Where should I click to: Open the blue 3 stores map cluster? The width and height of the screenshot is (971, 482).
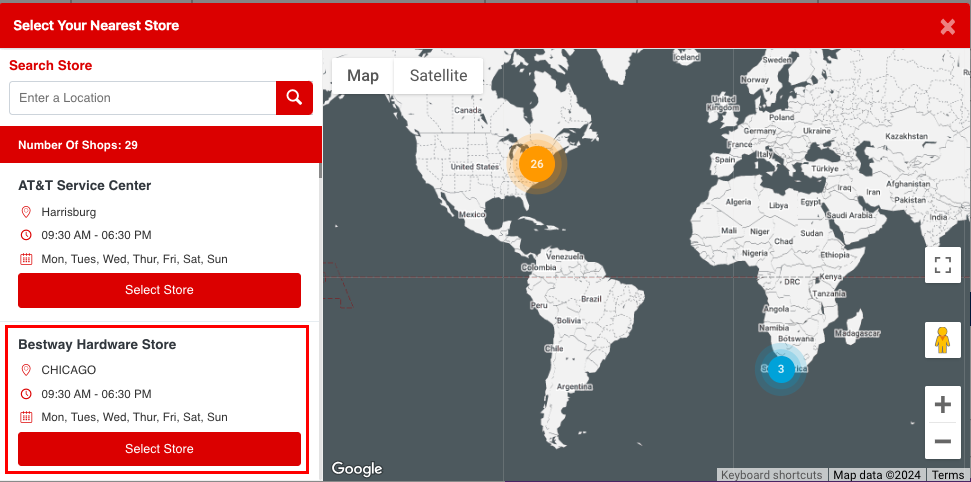pyautogui.click(x=781, y=369)
